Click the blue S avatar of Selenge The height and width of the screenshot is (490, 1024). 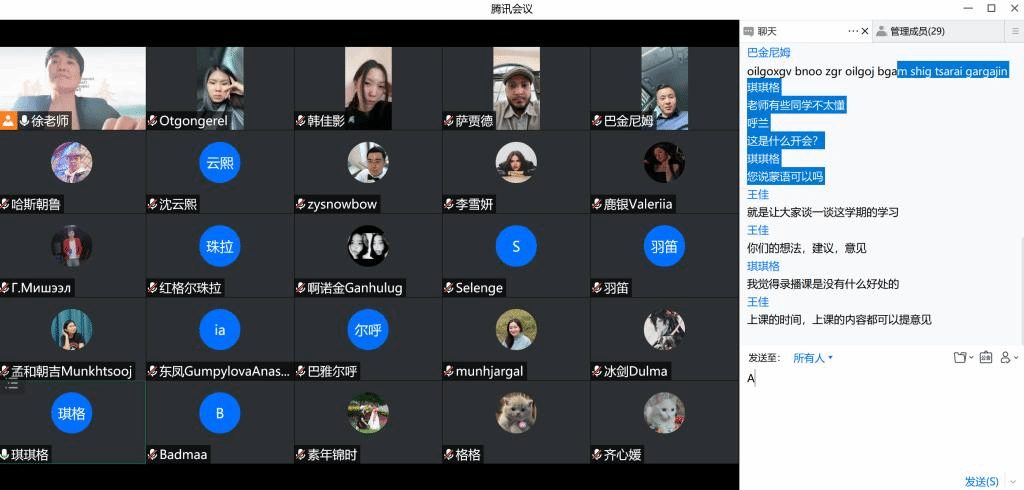(x=516, y=246)
